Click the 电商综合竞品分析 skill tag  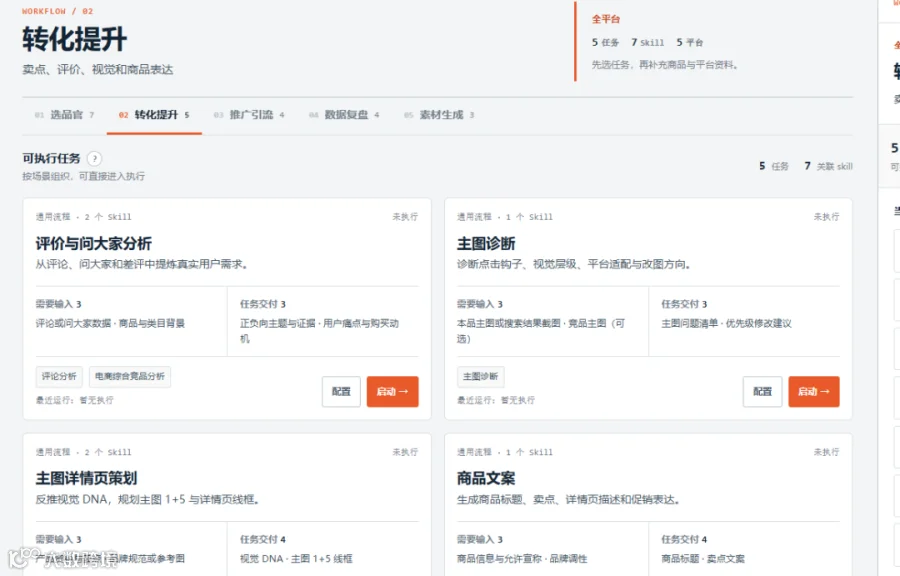[130, 376]
